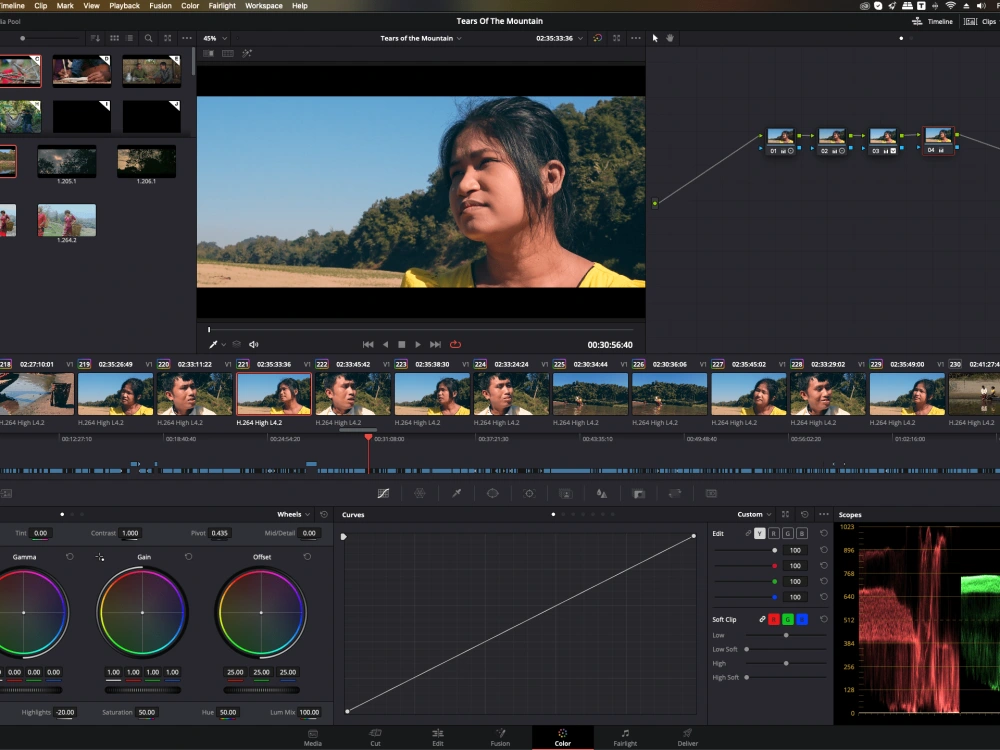The height and width of the screenshot is (750, 1000).
Task: Switch to the Cut page tab
Action: coord(375,737)
